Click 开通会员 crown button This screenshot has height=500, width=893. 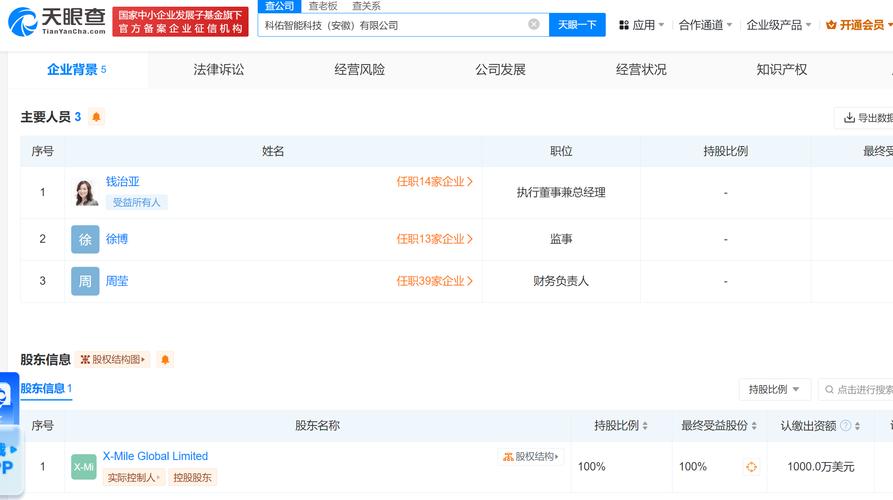tap(859, 25)
